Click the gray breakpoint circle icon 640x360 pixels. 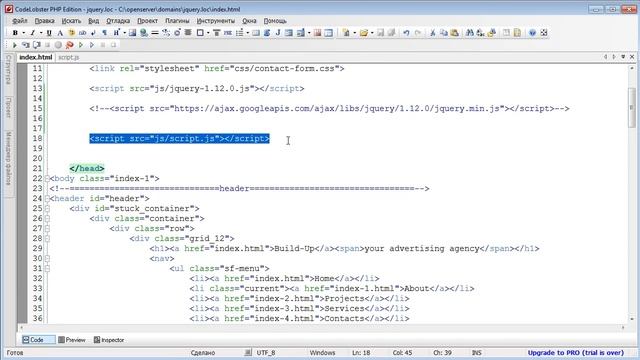click(x=58, y=45)
